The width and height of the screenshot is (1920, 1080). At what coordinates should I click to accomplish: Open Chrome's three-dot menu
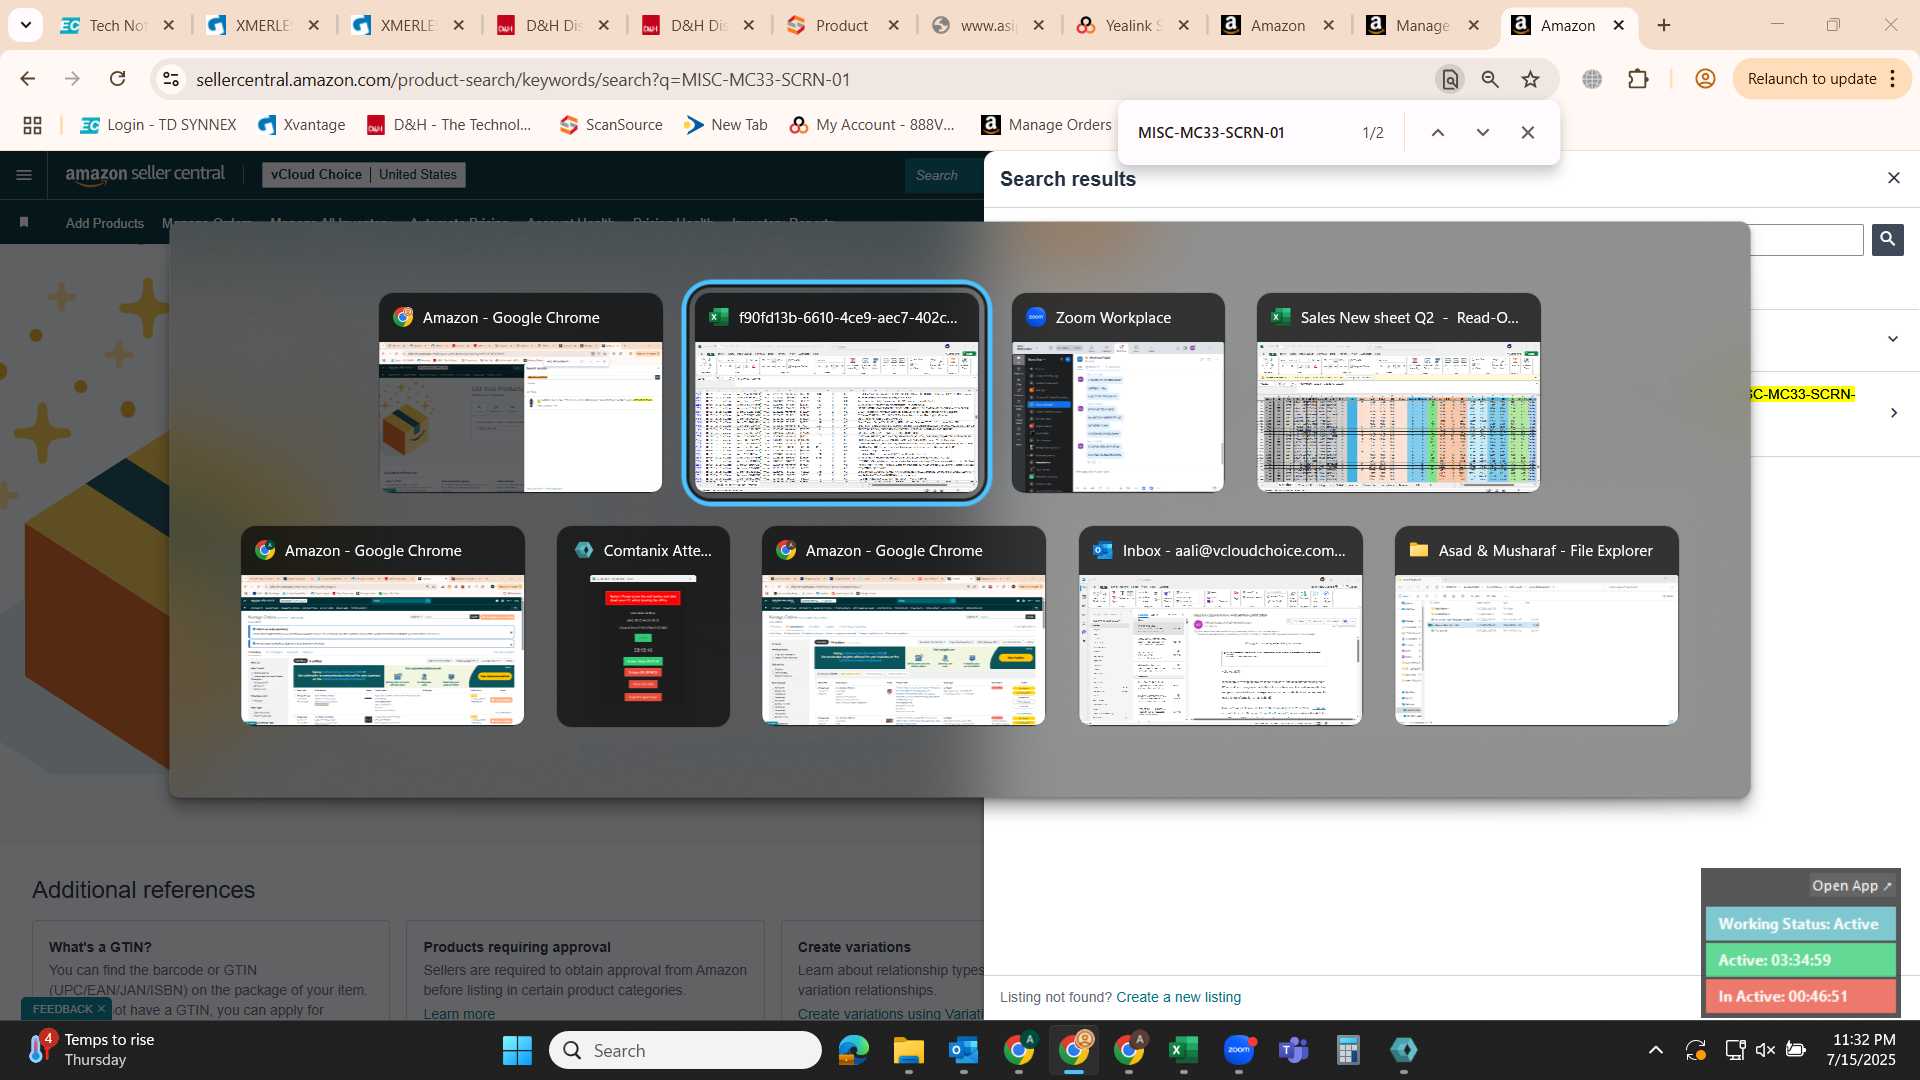pyautogui.click(x=1893, y=79)
